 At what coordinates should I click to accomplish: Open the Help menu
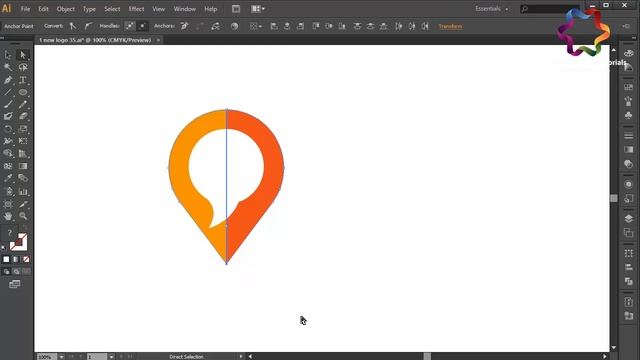(211, 9)
